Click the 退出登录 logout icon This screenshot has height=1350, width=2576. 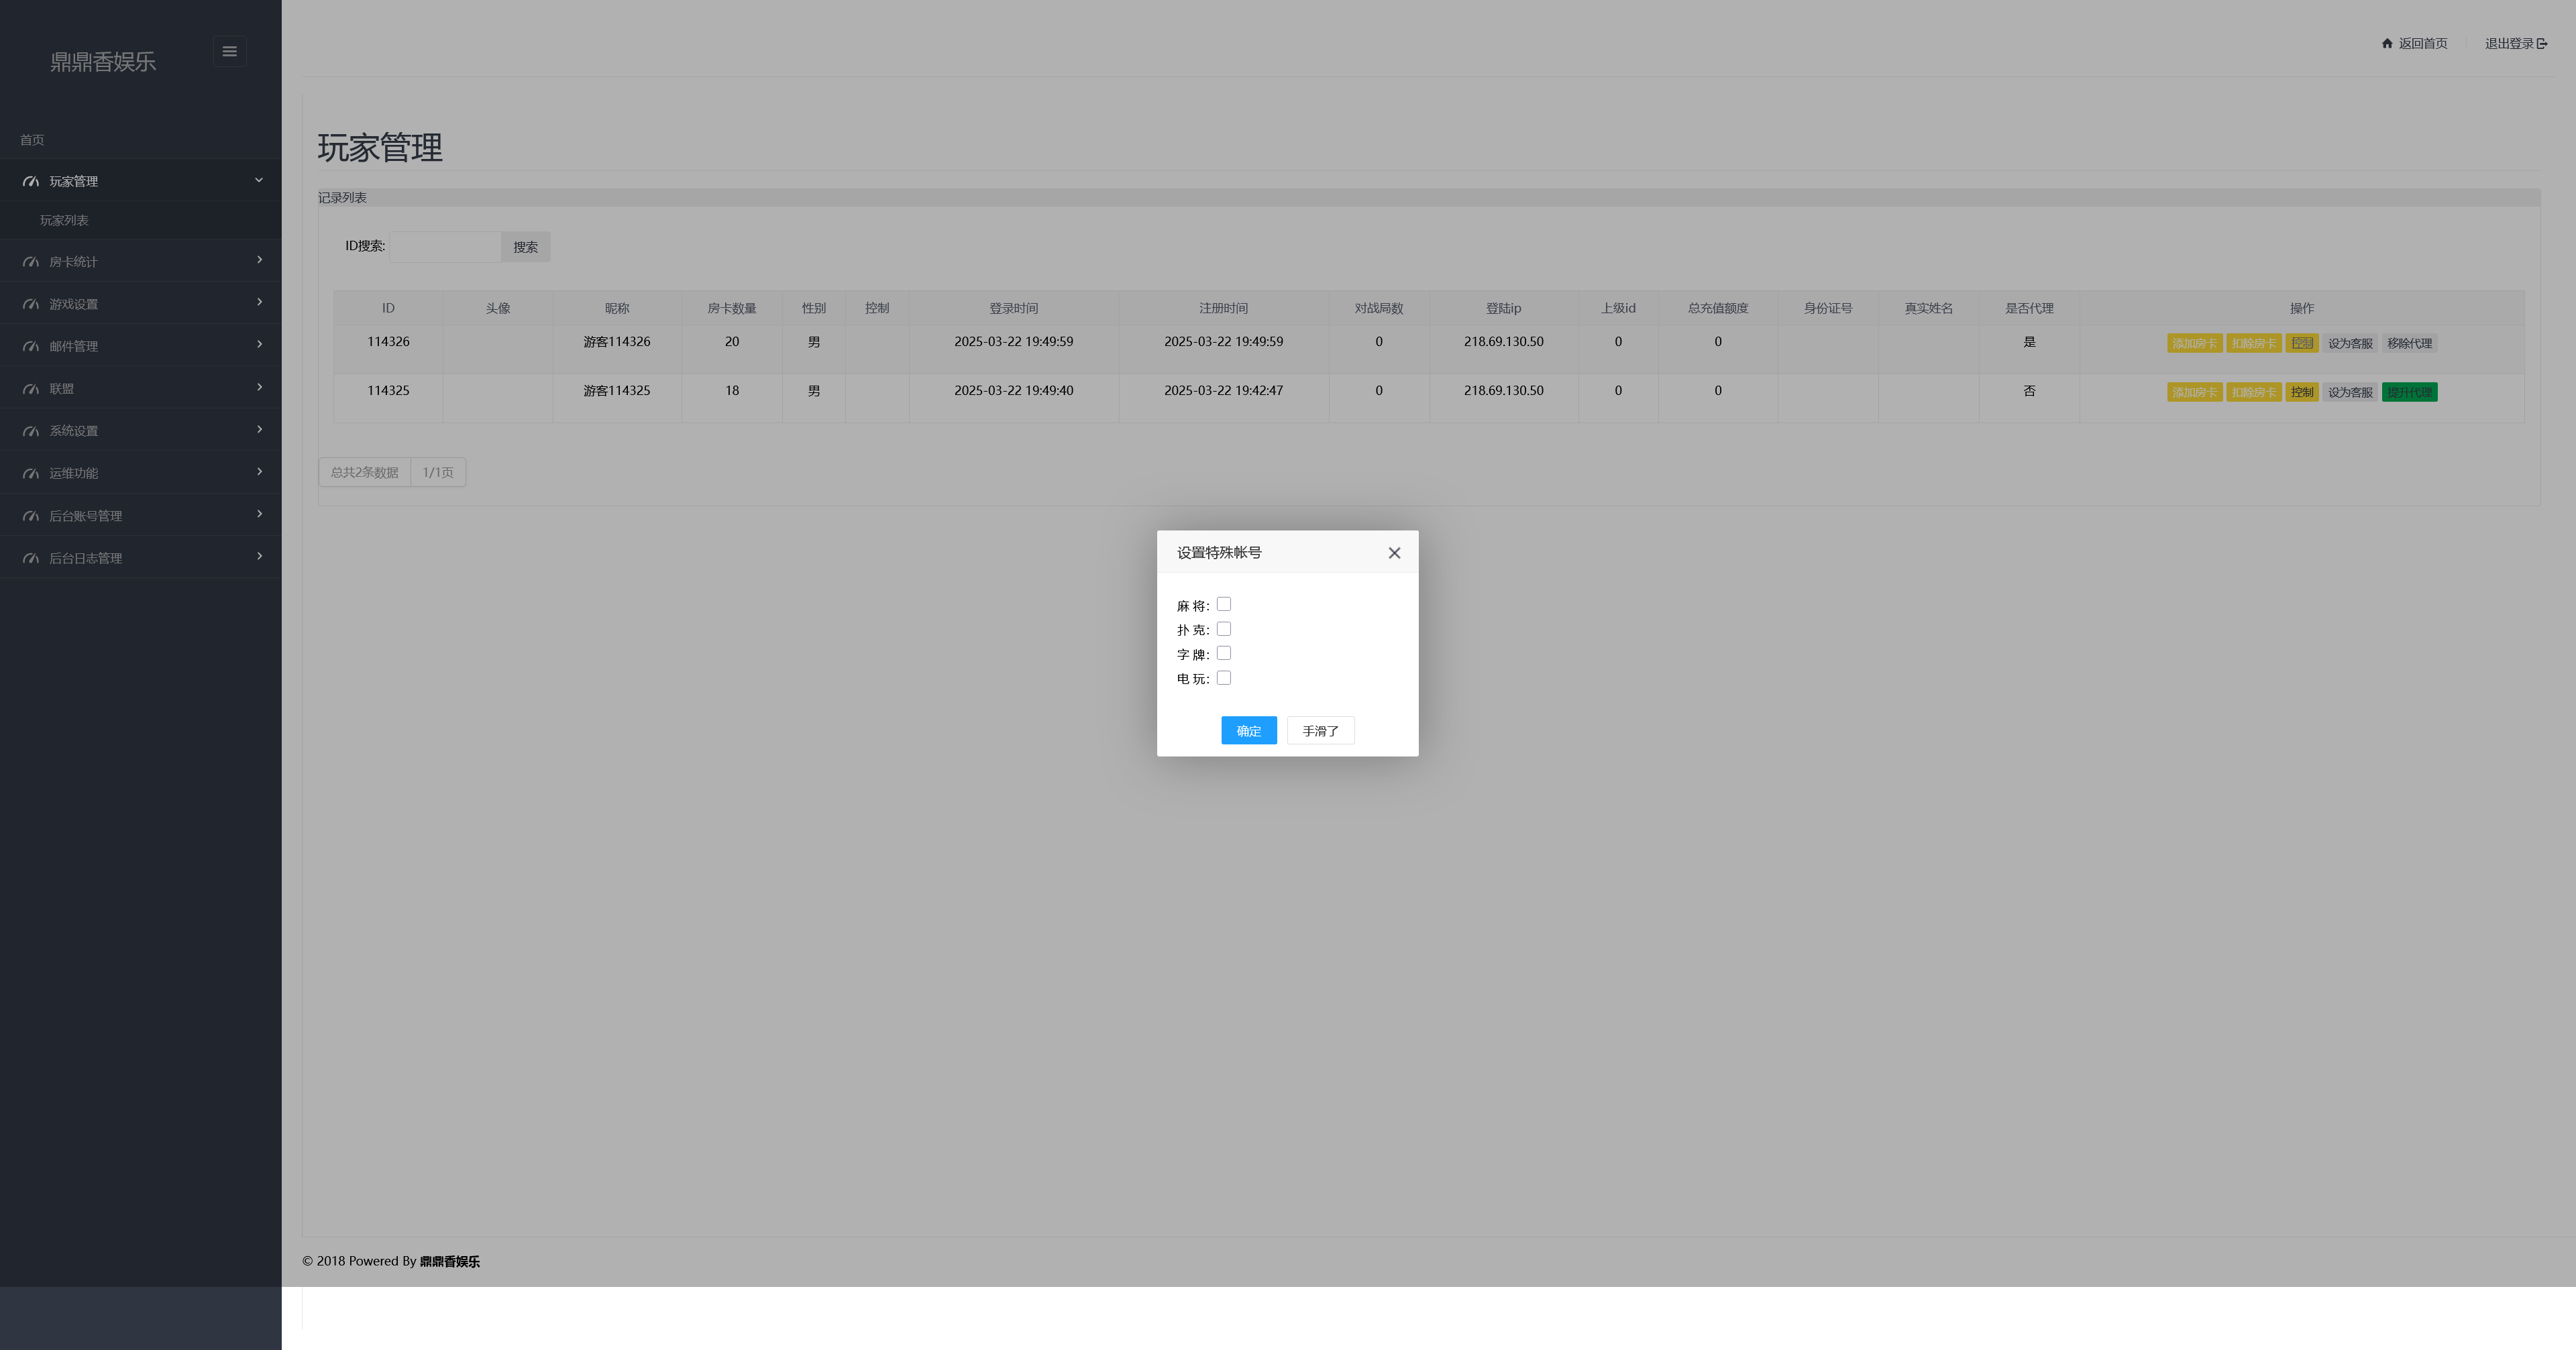[2542, 43]
